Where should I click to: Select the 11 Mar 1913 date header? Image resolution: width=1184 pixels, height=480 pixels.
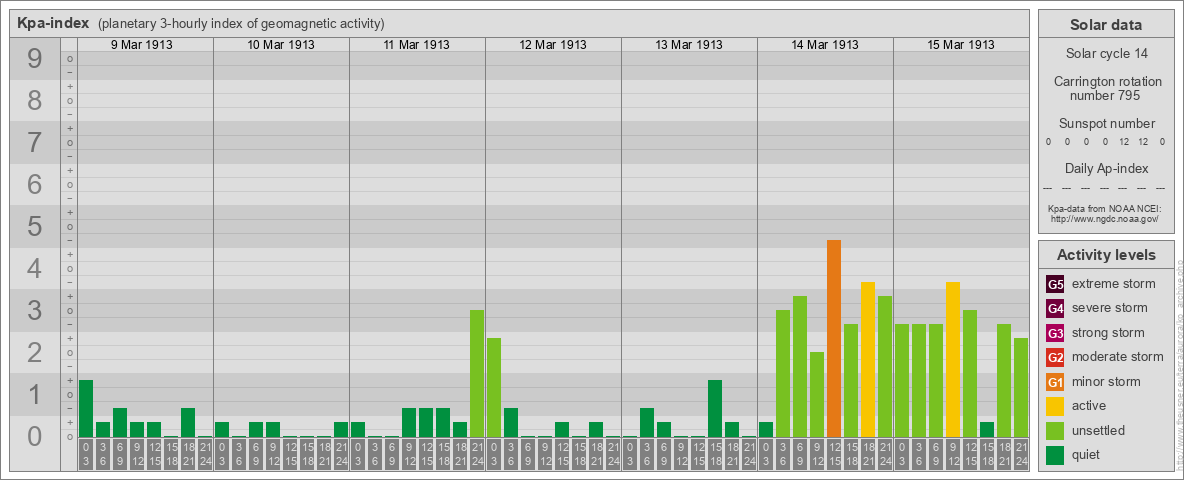(417, 45)
